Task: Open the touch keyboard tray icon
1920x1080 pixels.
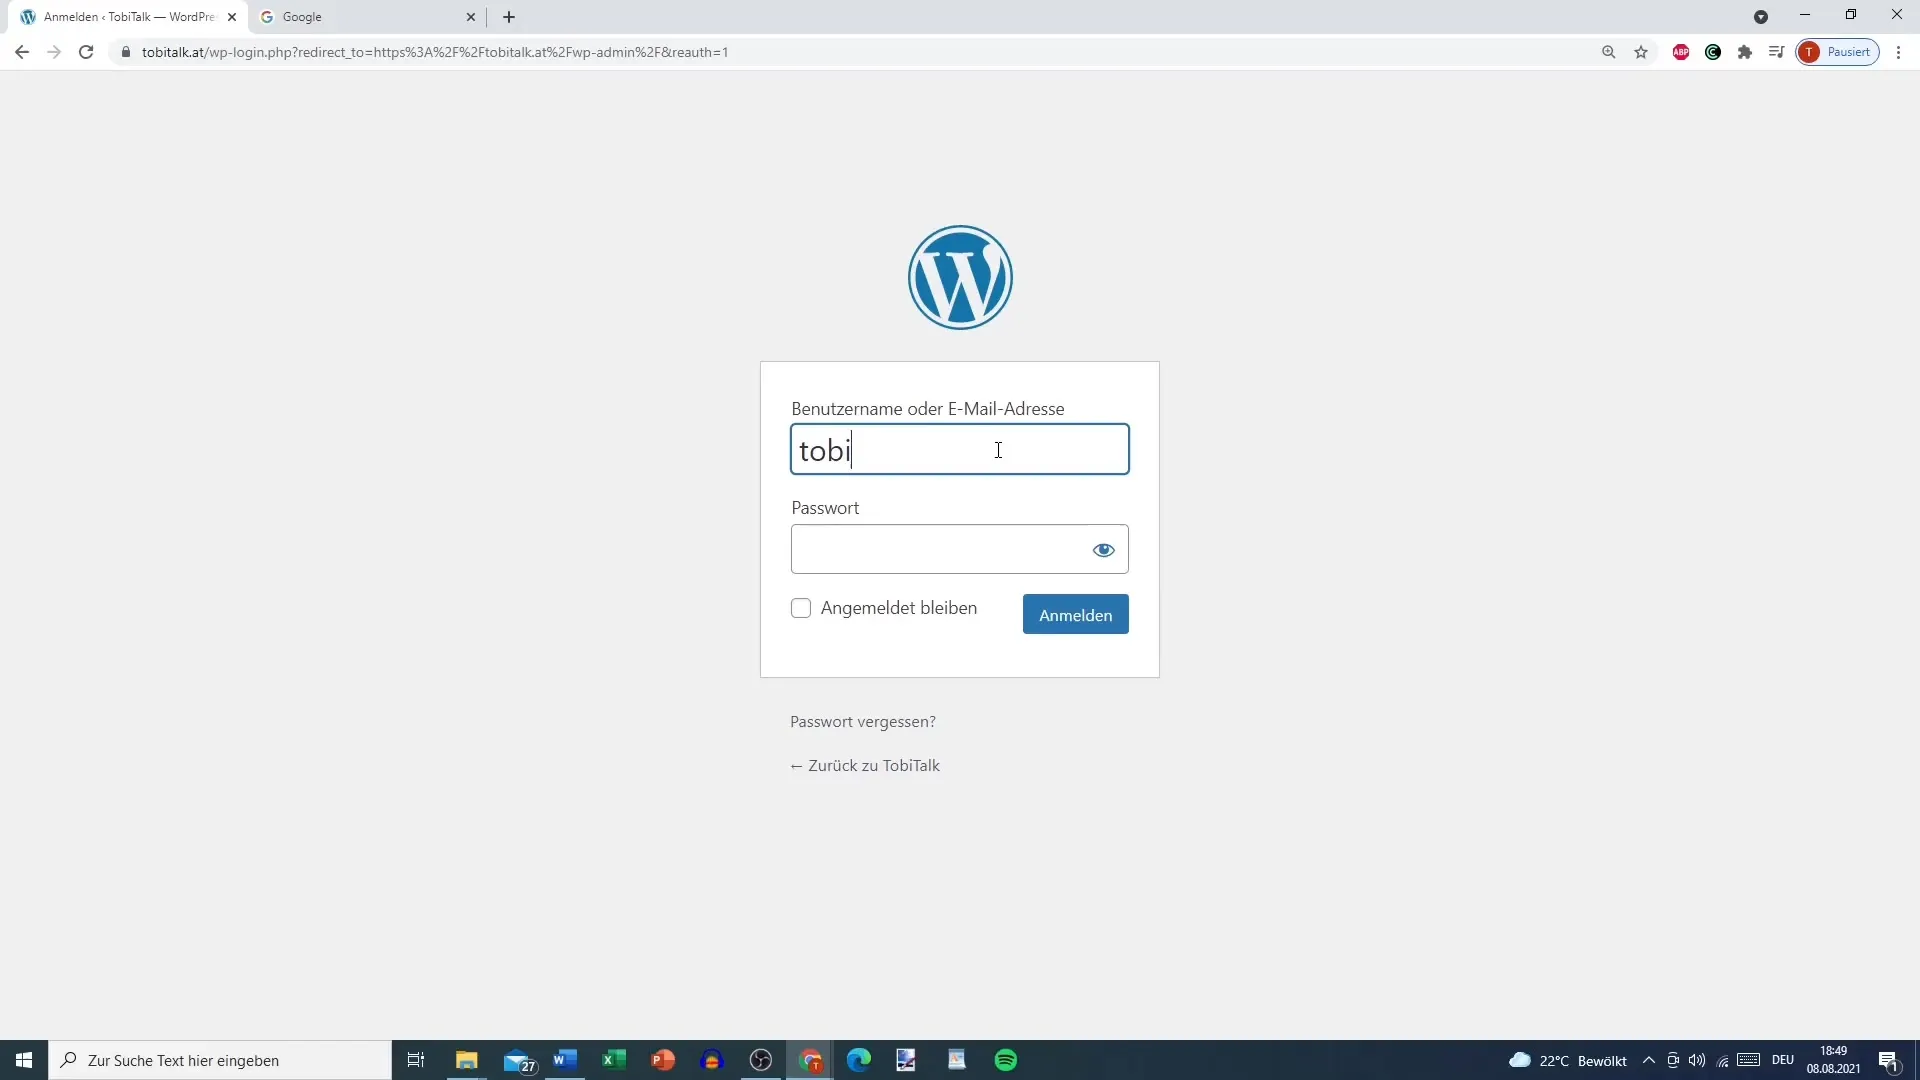Action: [x=1749, y=1060]
